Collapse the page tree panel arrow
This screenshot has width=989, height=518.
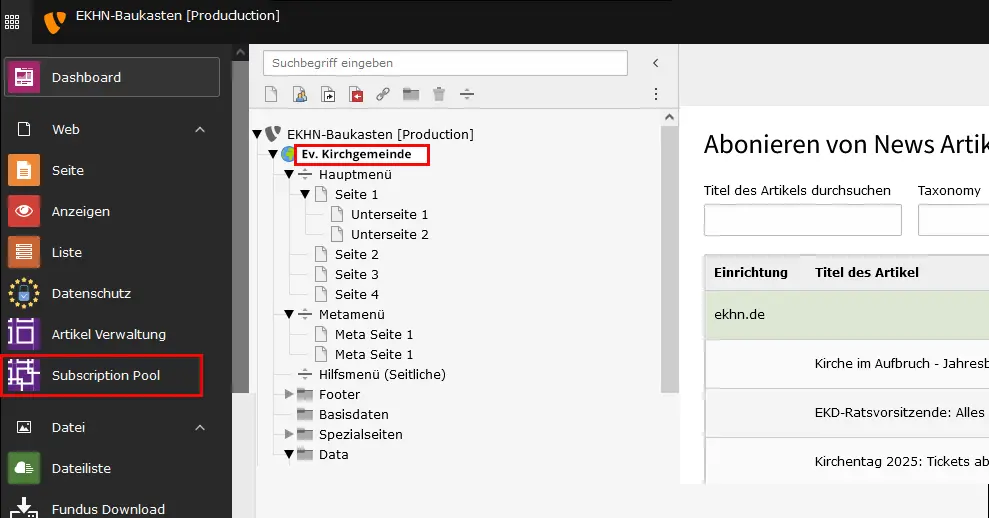[x=655, y=63]
